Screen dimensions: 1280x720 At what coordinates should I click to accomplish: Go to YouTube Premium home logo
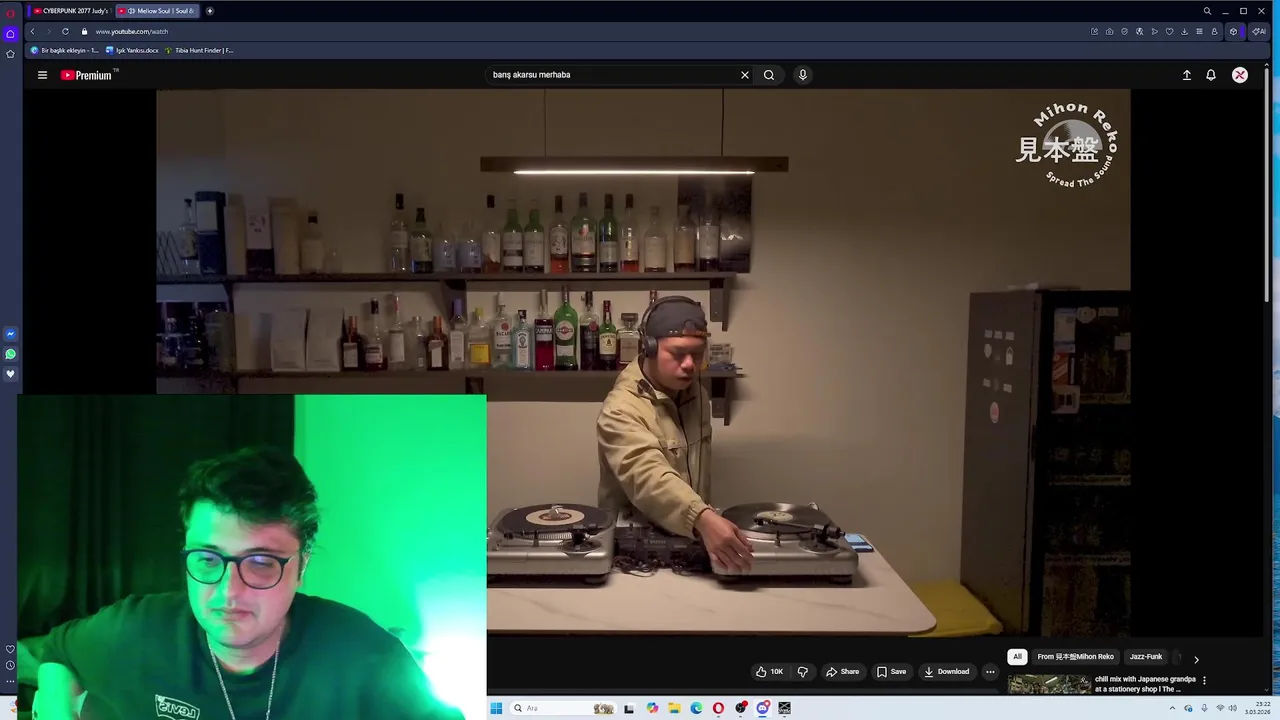pyautogui.click(x=86, y=75)
